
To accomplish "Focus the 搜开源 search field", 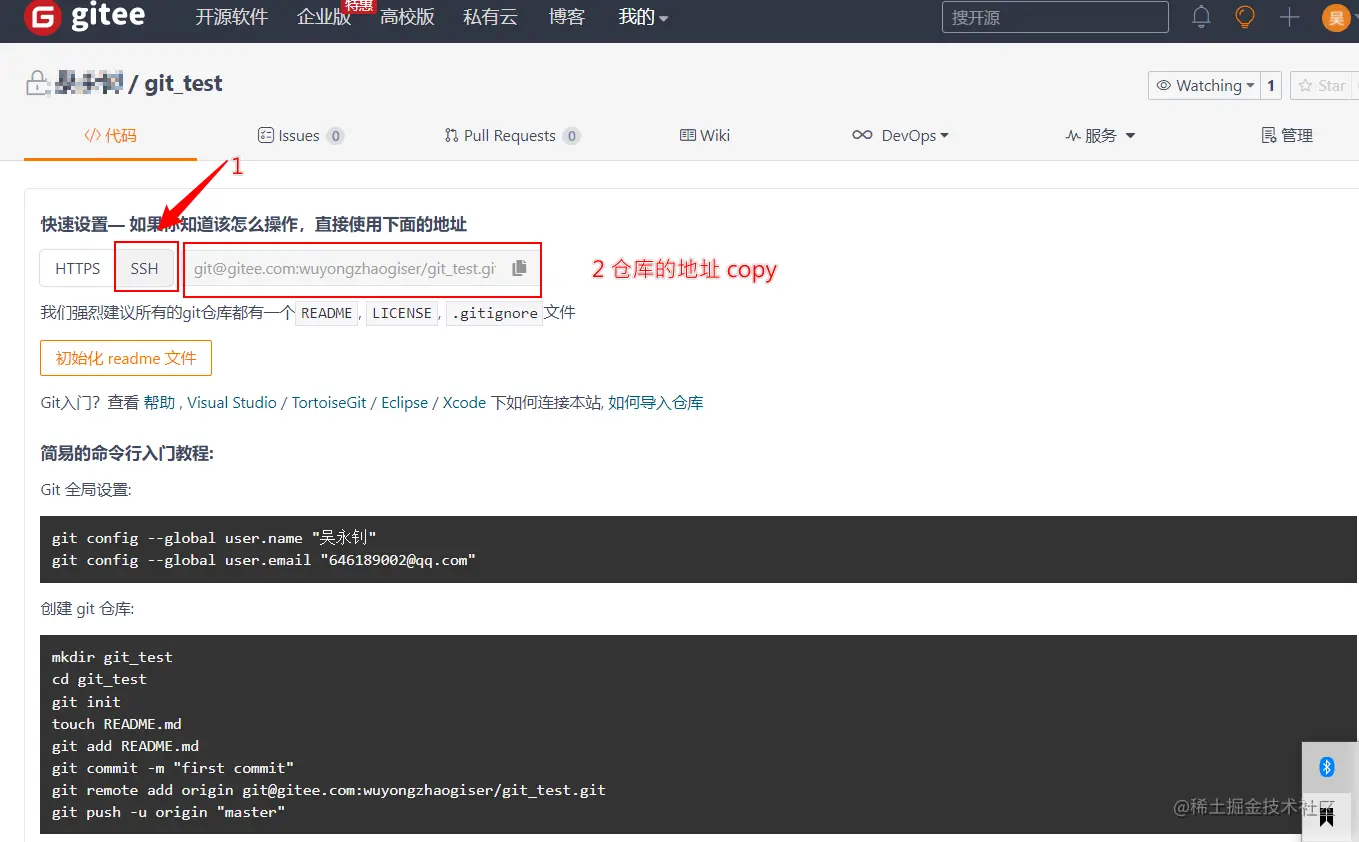I will point(1055,17).
